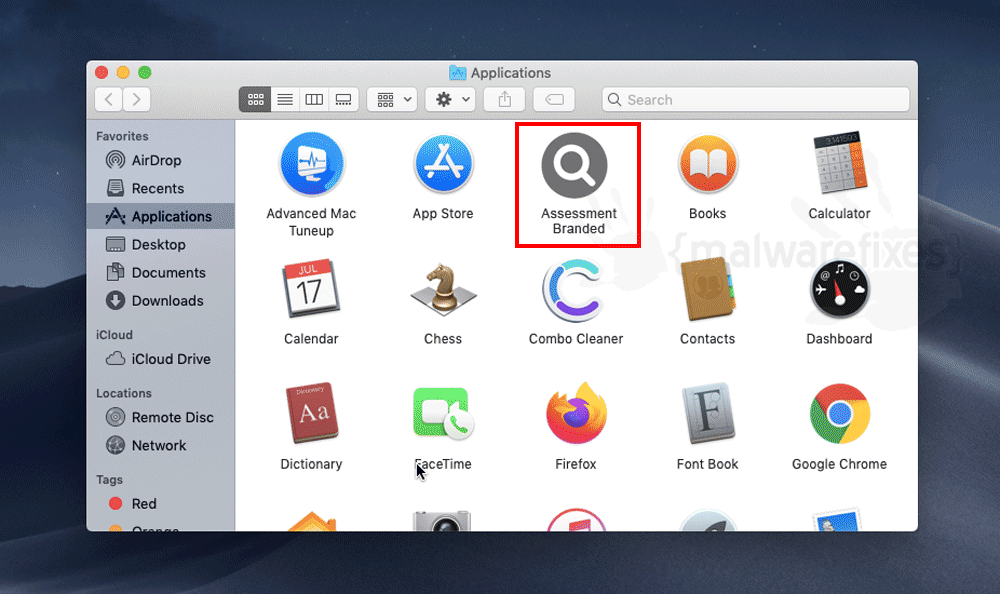1000x594 pixels.
Task: Click the Combo Cleaner name label
Action: pos(576,339)
